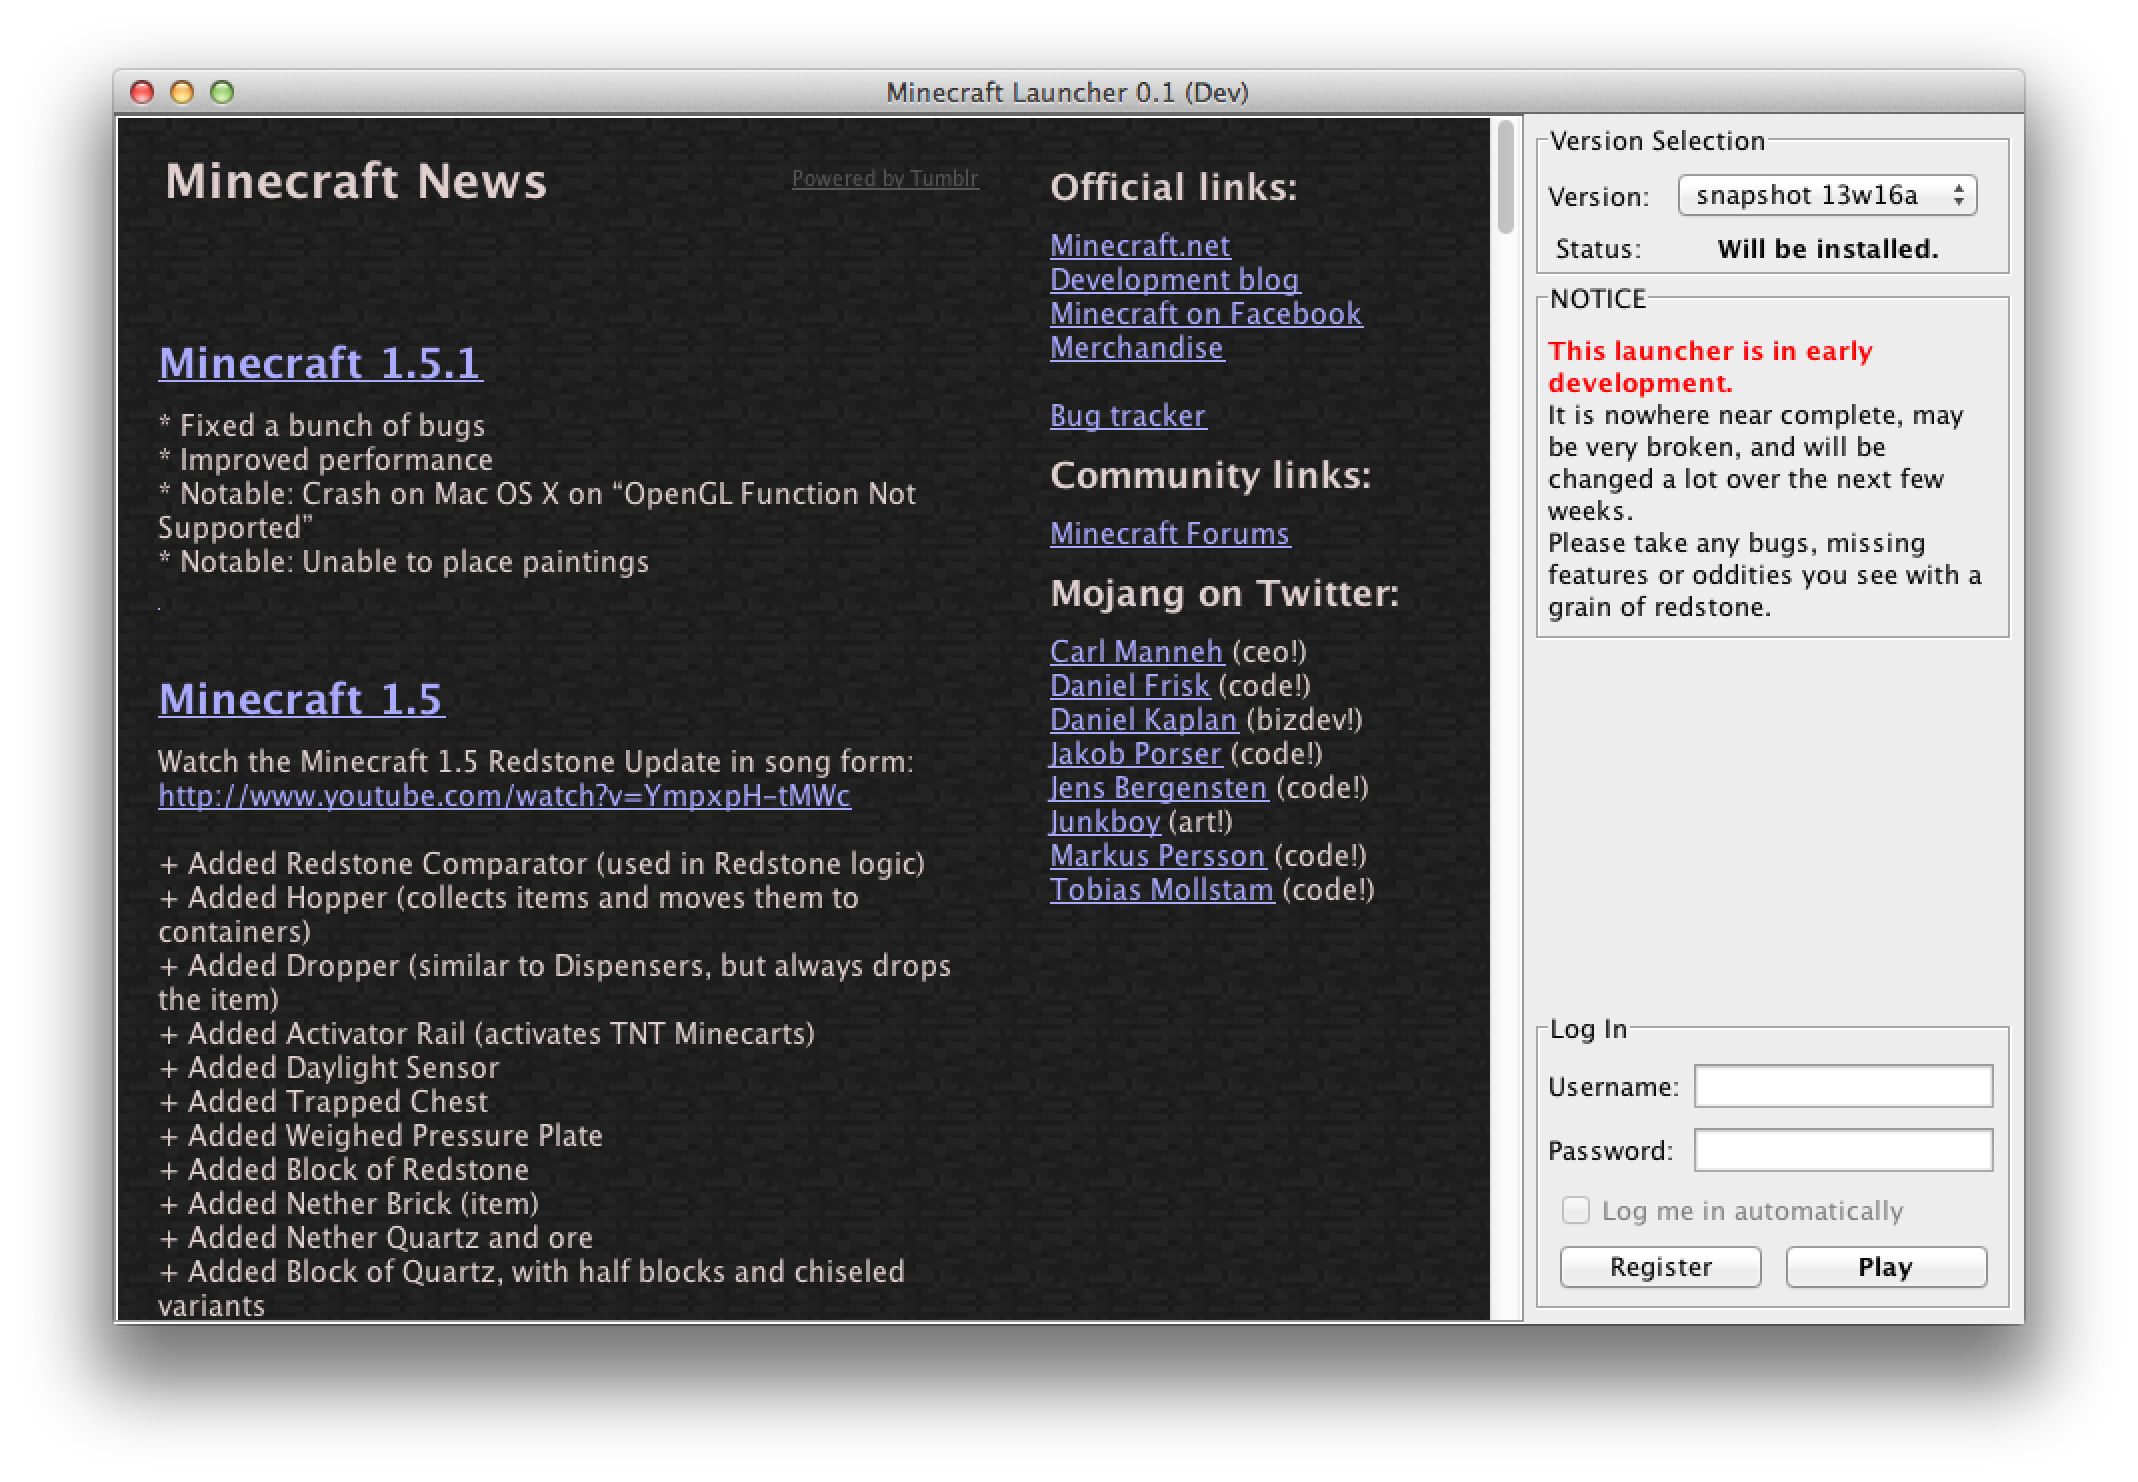This screenshot has width=2138, height=1482.
Task: Open the Minecraft 1.5 news headline
Action: point(301,699)
